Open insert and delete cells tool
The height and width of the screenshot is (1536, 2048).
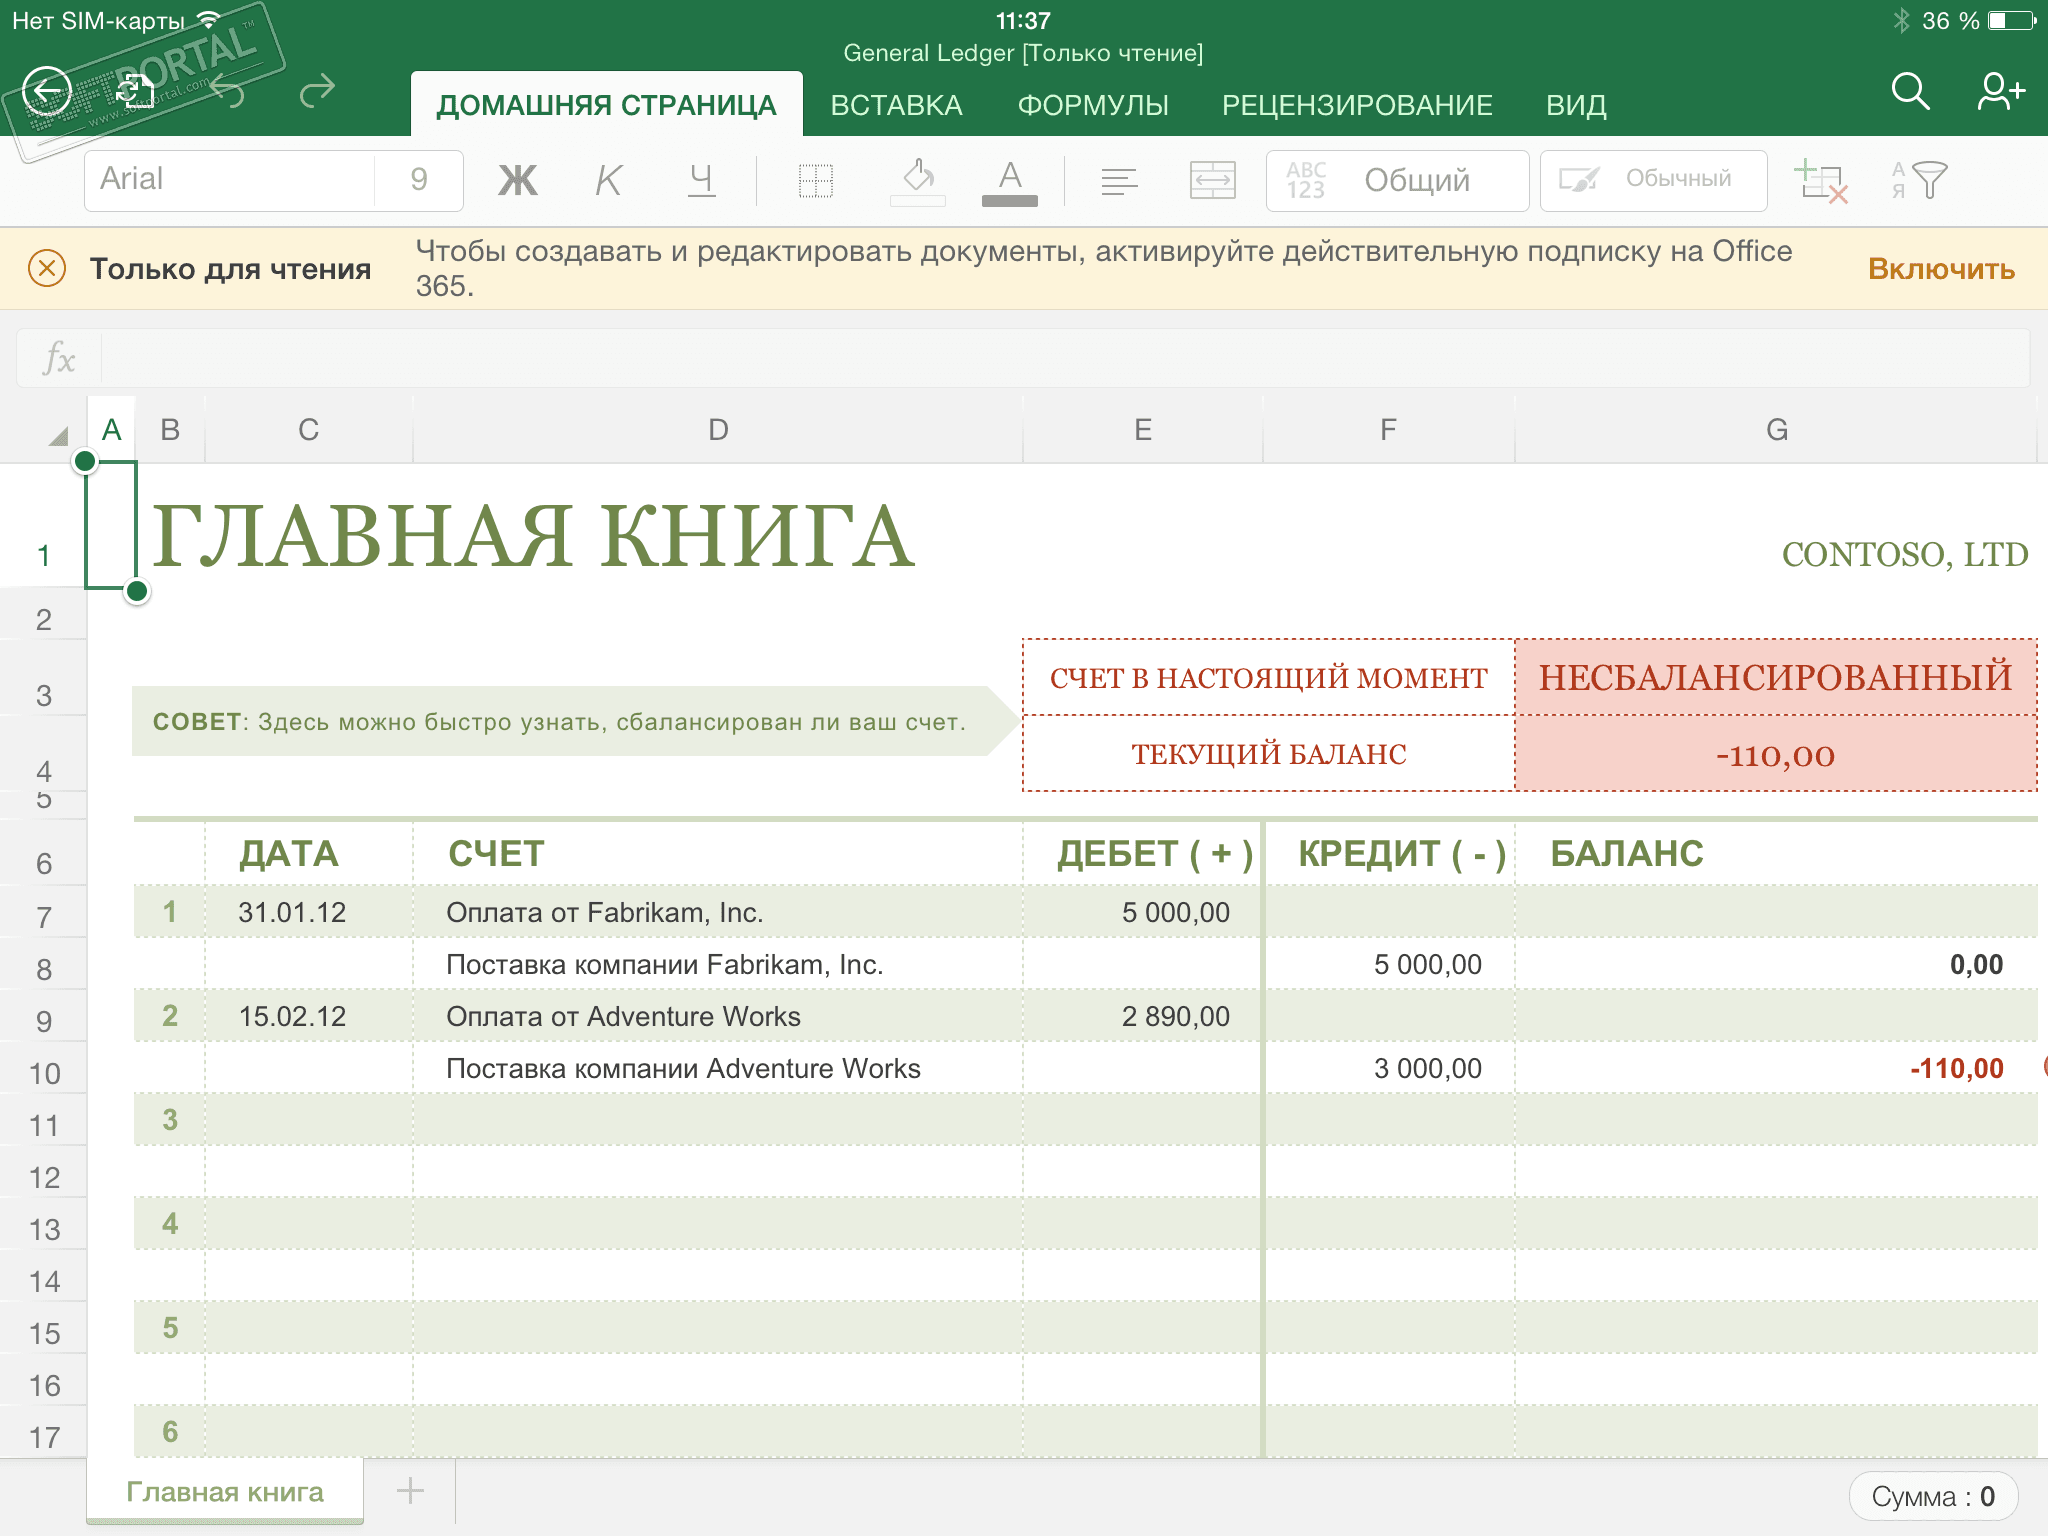[x=1822, y=181]
